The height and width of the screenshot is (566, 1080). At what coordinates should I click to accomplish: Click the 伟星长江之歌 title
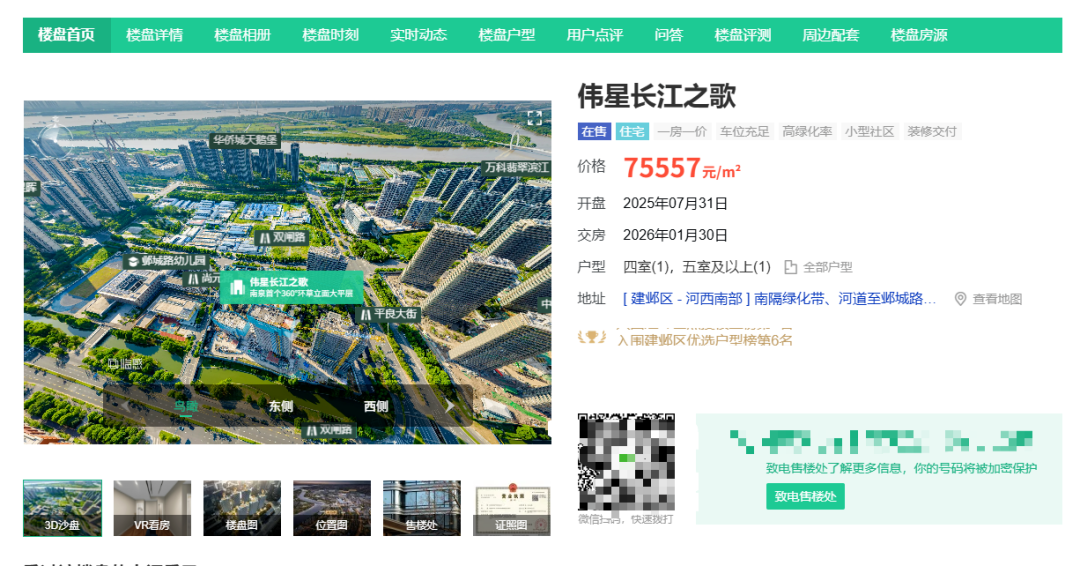(657, 96)
